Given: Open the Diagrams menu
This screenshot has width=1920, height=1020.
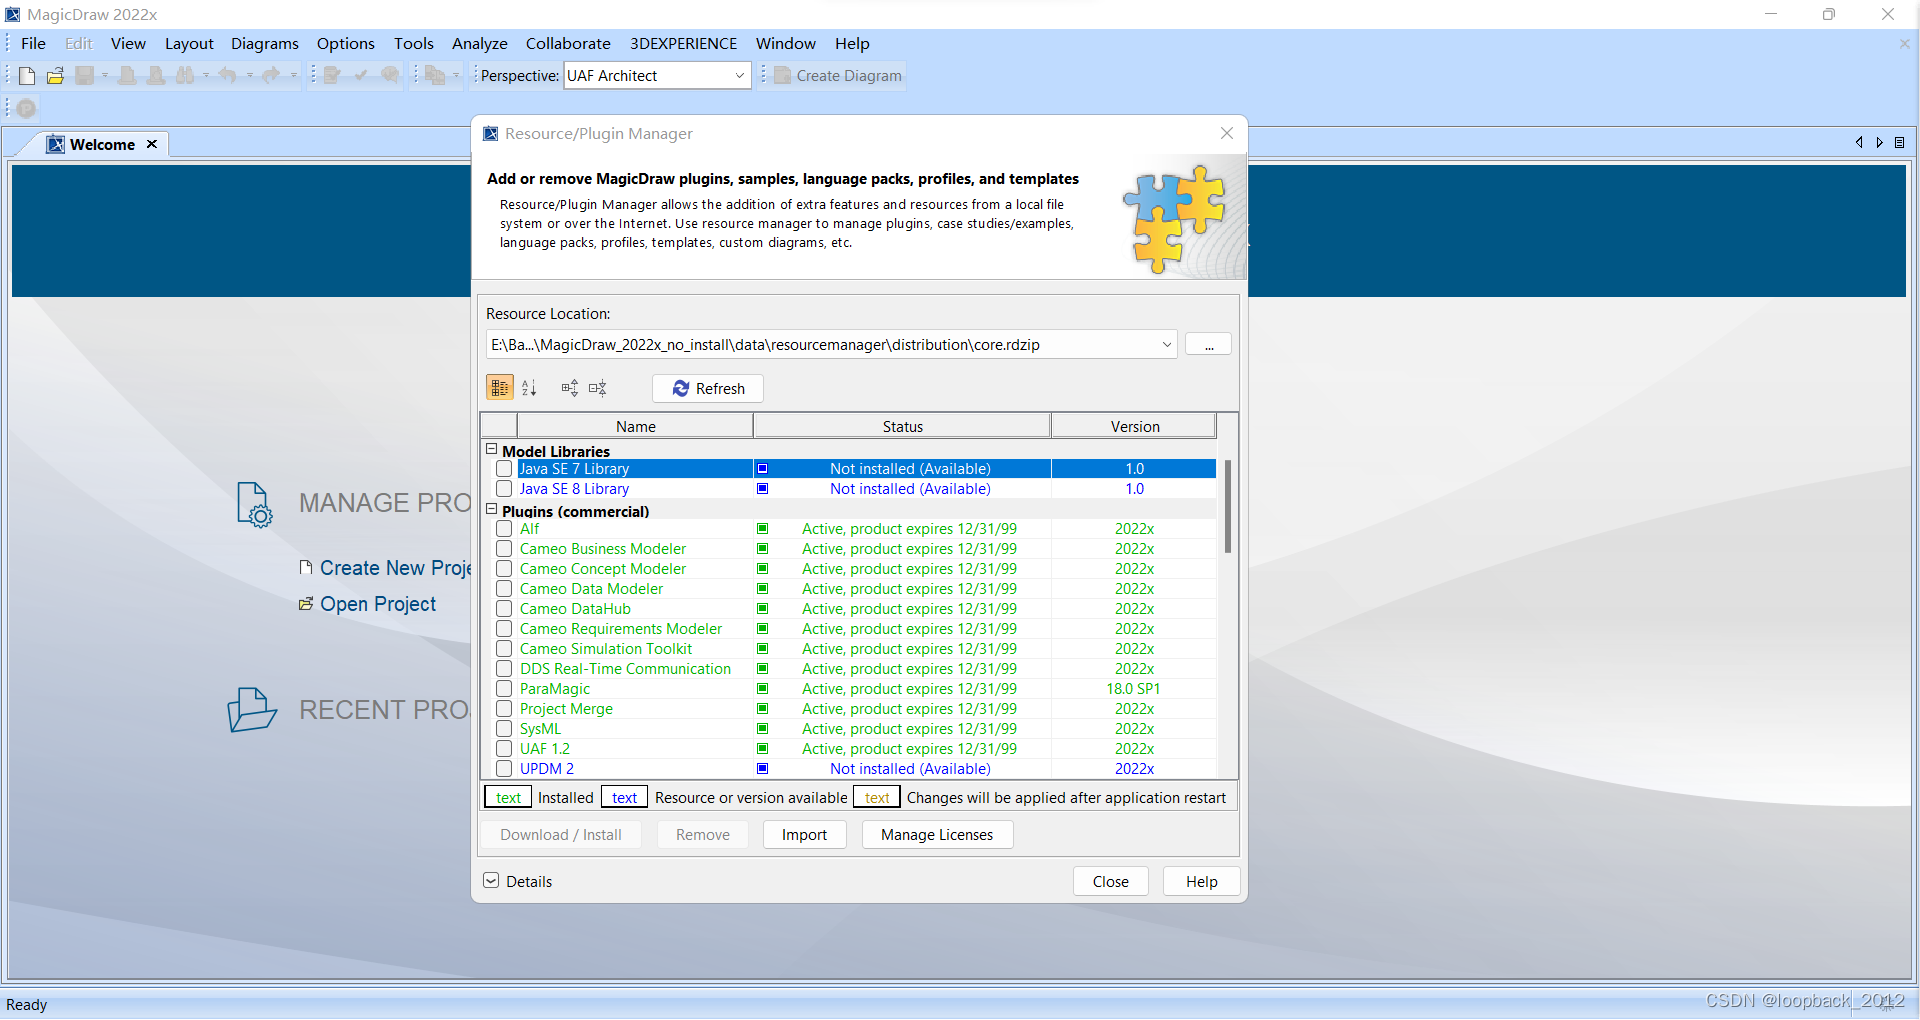Looking at the screenshot, I should [x=265, y=44].
